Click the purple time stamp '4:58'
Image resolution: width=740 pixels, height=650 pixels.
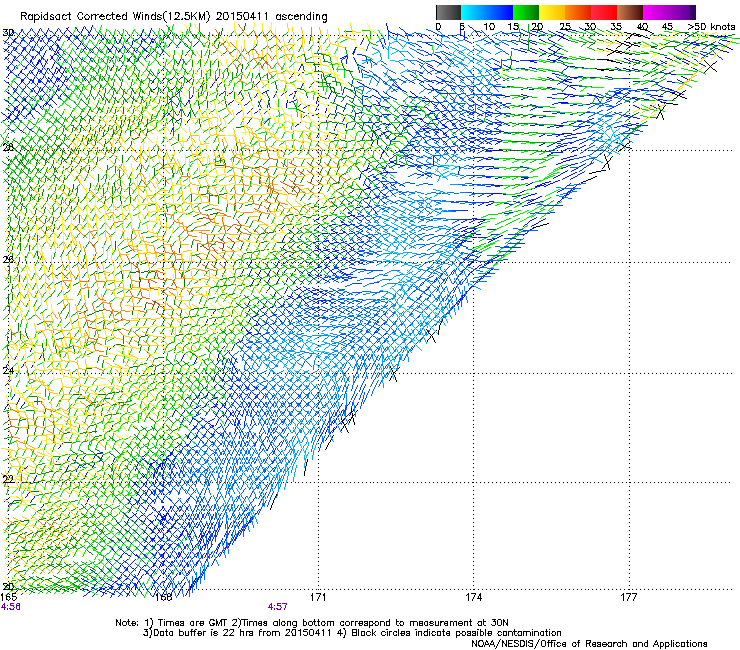click(11, 607)
